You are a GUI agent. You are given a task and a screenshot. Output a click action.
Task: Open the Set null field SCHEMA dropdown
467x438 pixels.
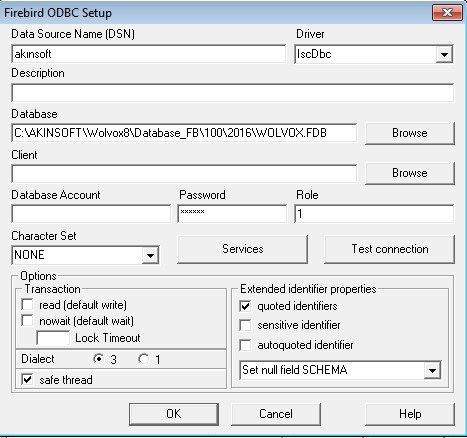(x=432, y=370)
